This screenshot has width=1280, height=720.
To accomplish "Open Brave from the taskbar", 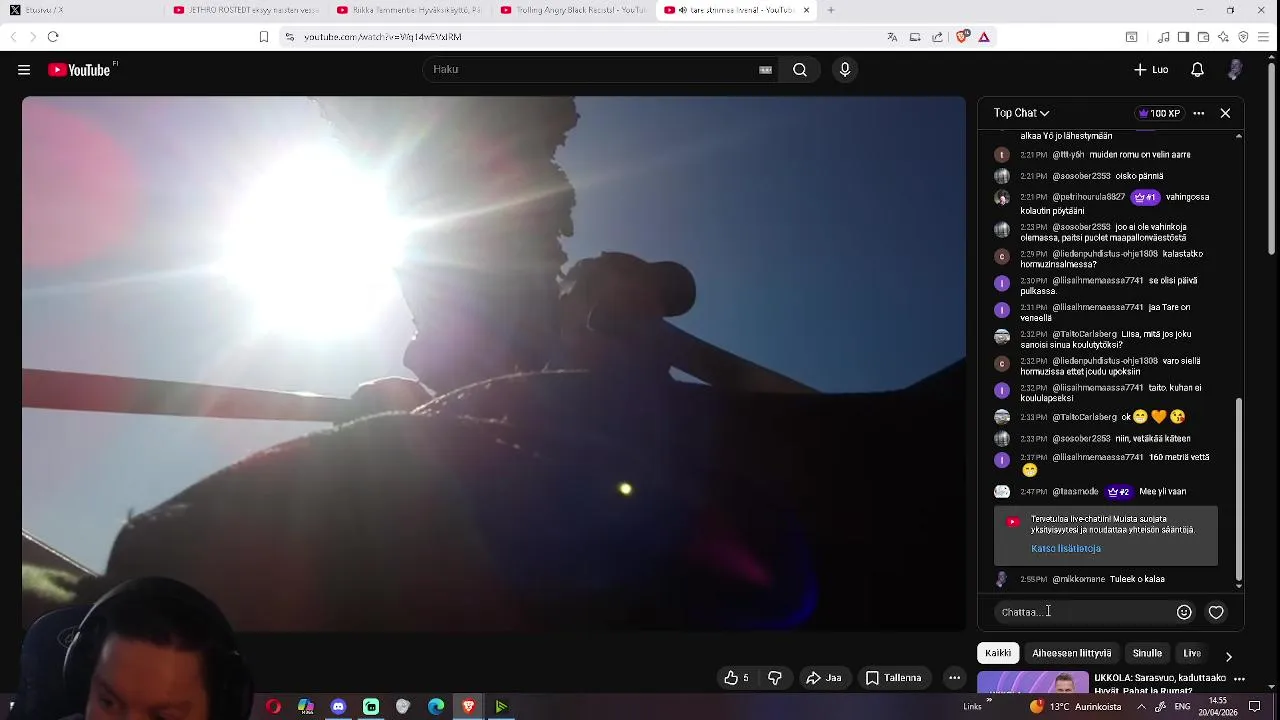I will (468, 707).
